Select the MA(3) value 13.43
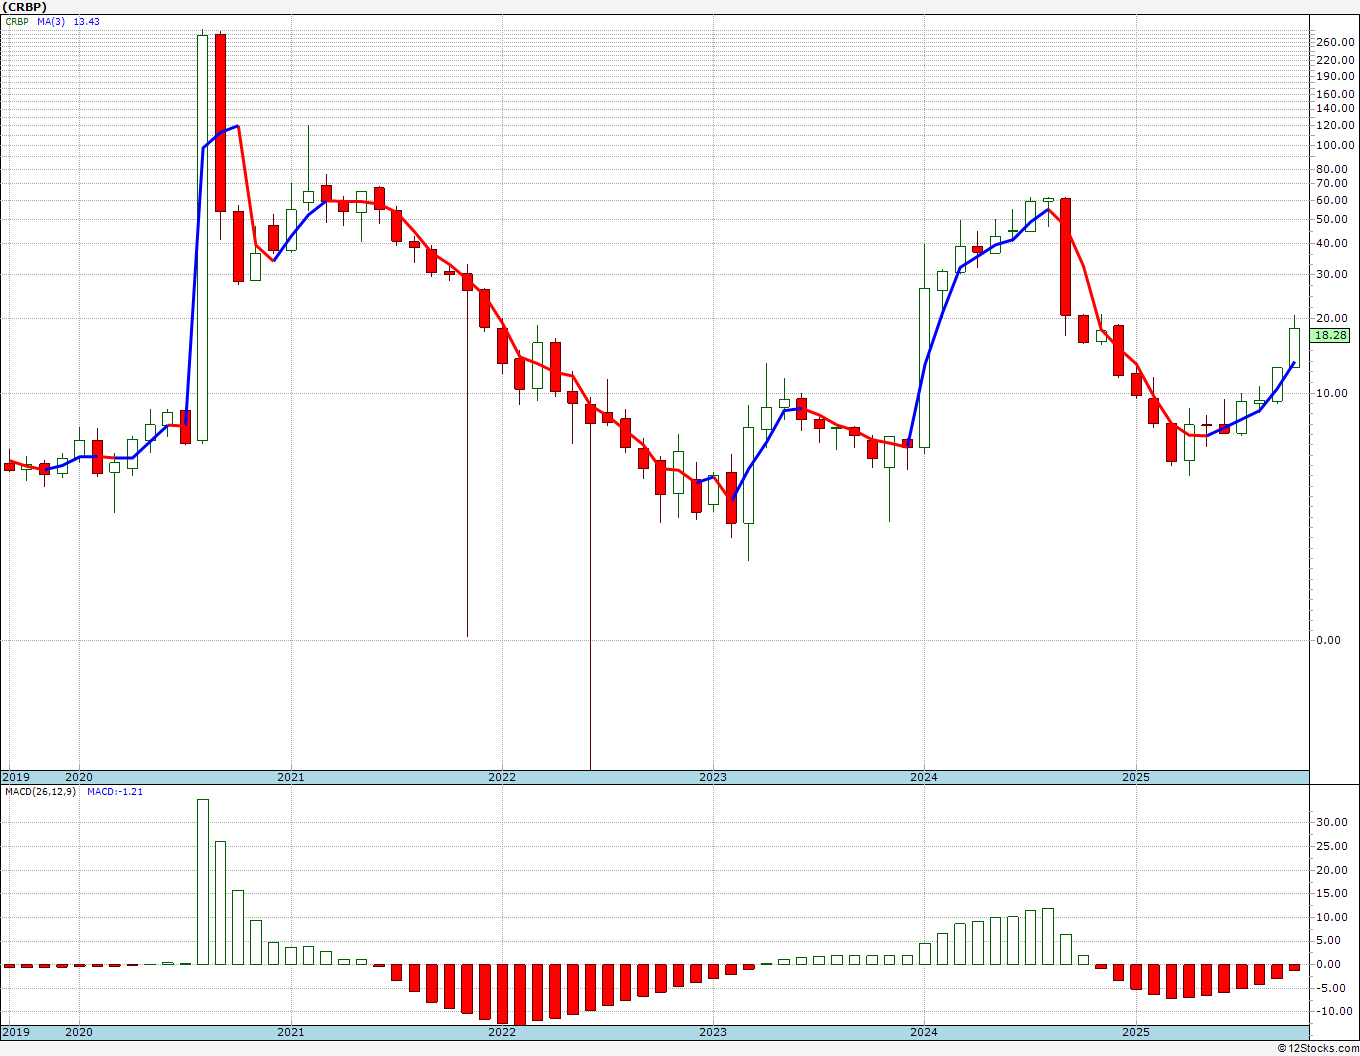 87,22
